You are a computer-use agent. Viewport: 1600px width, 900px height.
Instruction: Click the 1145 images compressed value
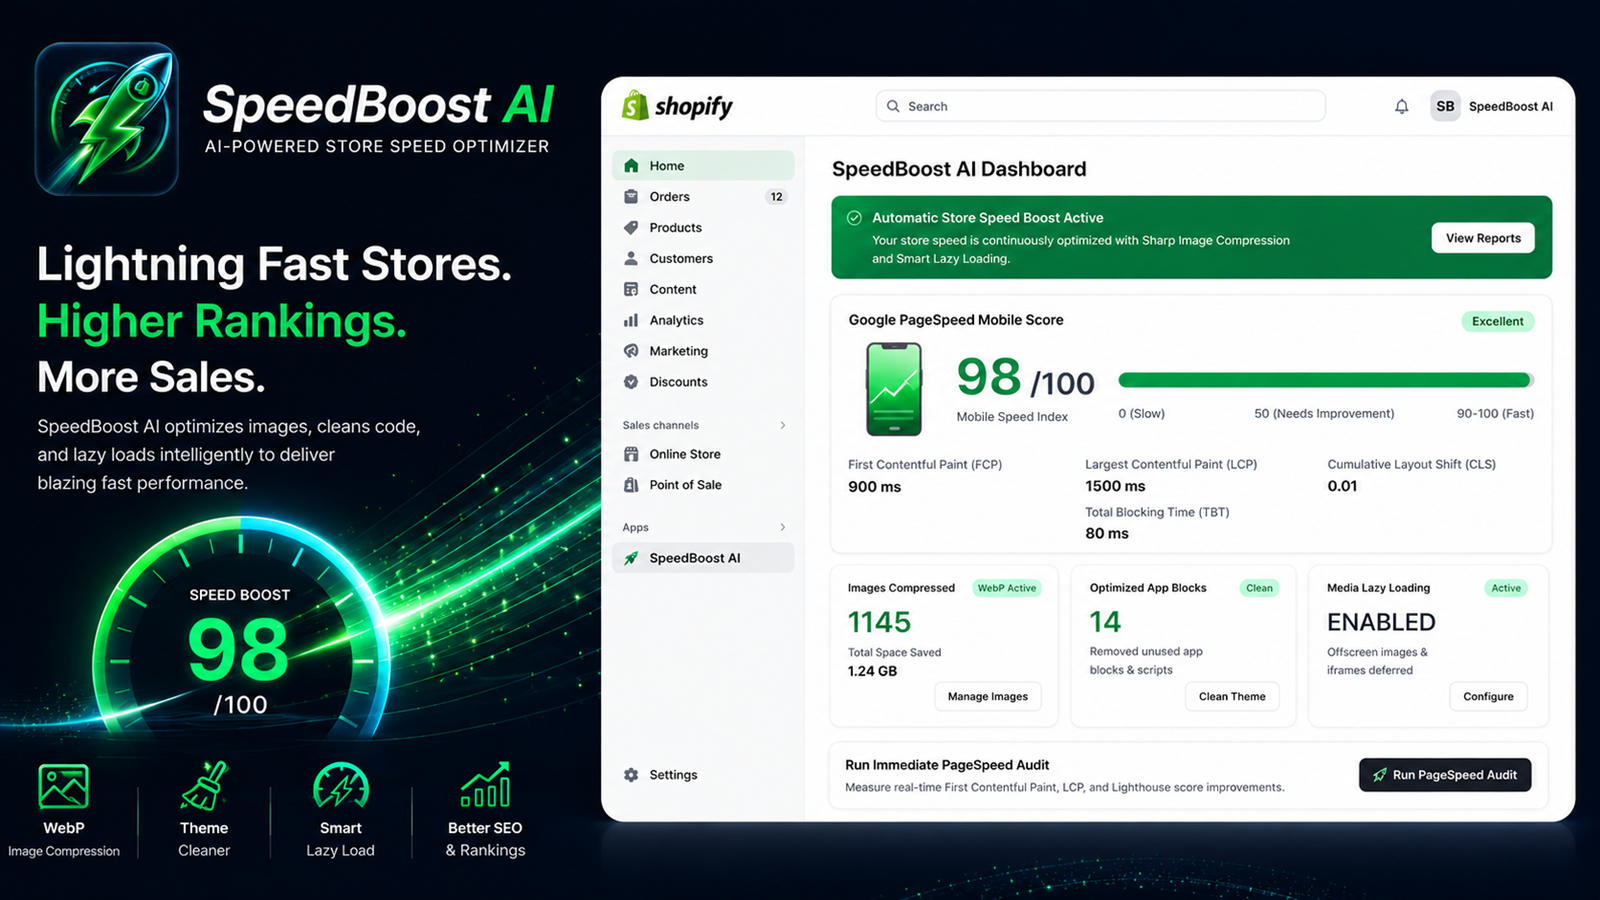click(880, 622)
